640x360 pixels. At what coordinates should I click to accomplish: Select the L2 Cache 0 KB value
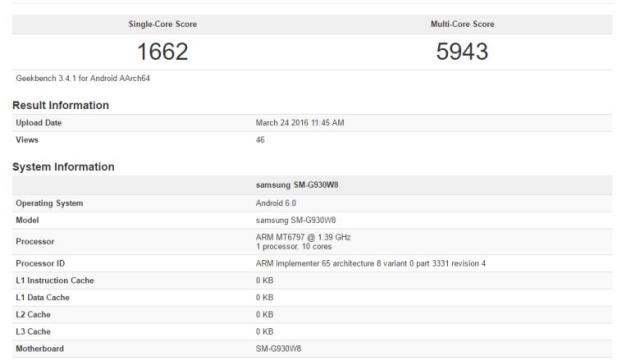(264, 315)
